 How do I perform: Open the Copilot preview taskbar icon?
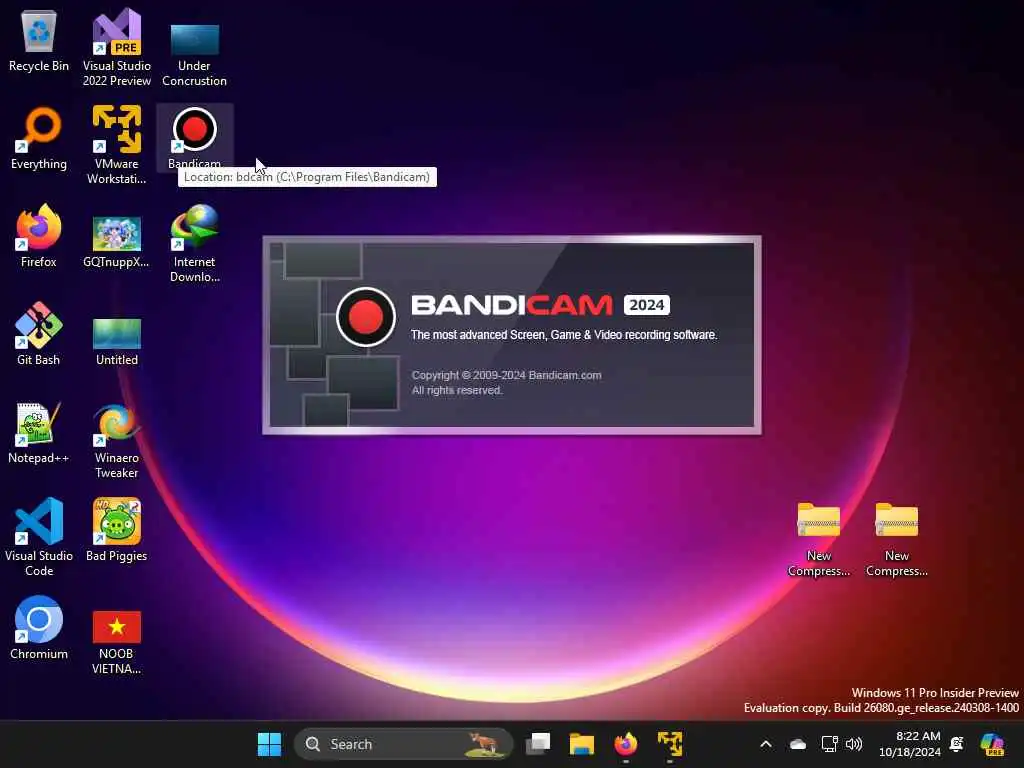click(x=992, y=744)
